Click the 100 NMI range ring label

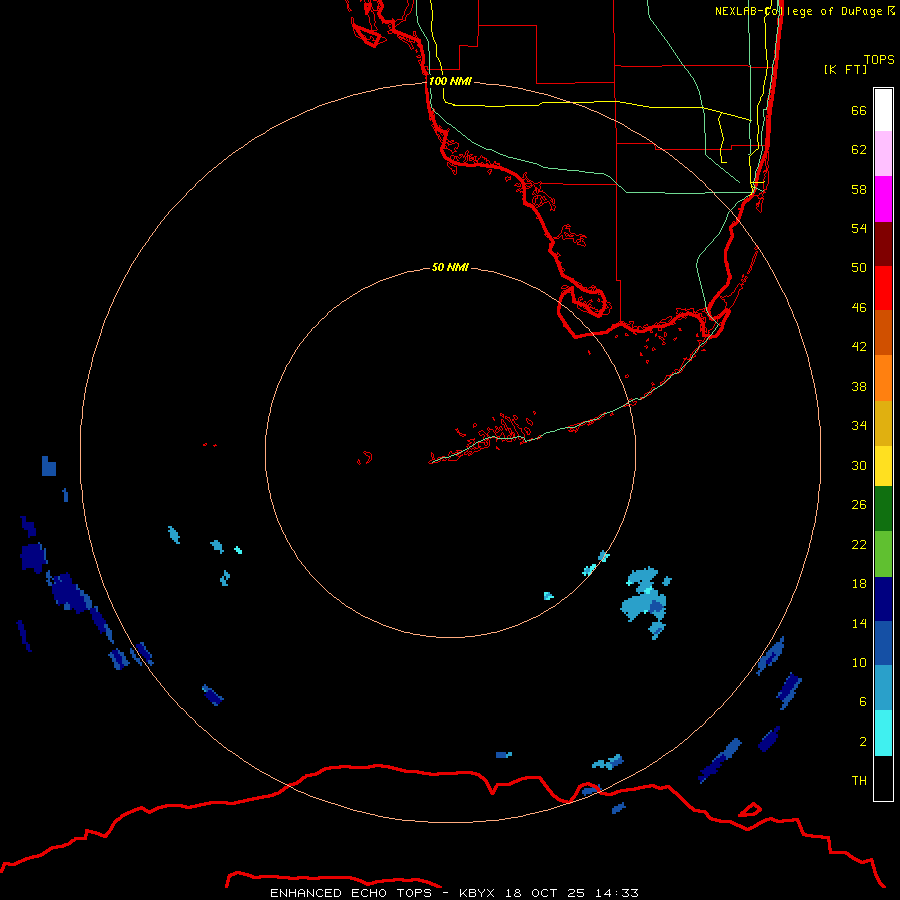[x=450, y=82]
